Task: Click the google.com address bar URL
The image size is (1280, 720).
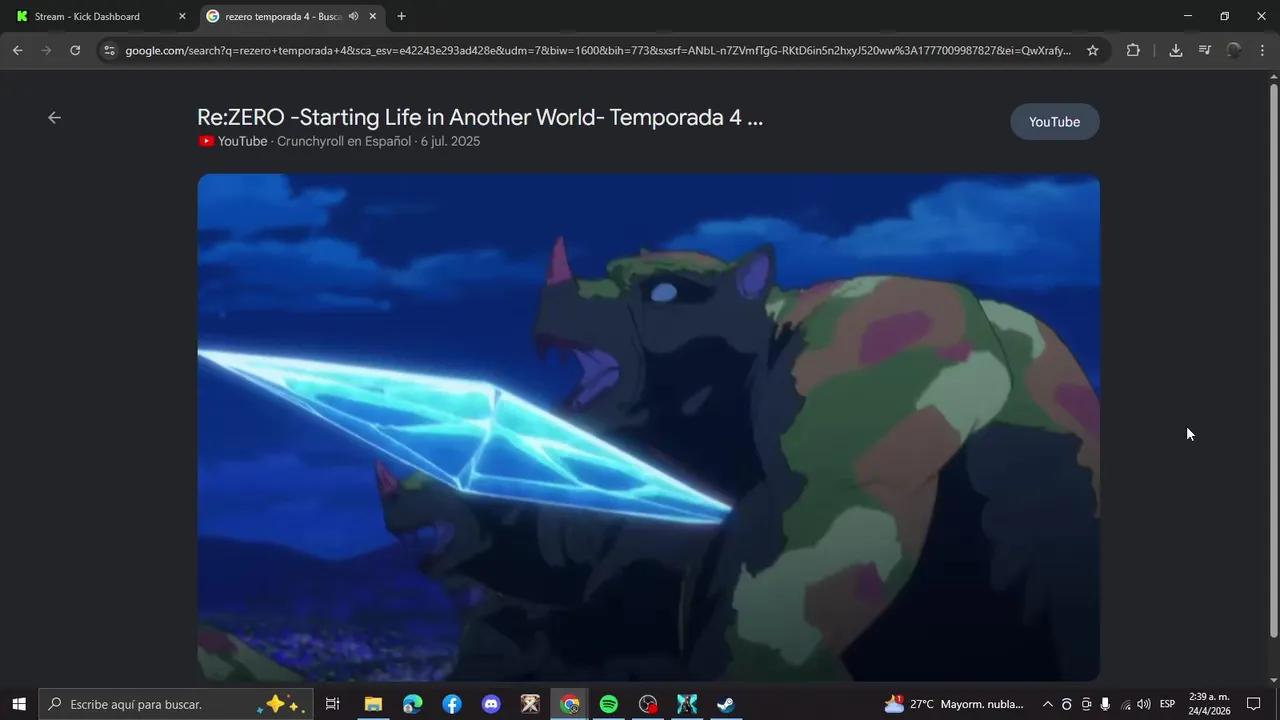Action: (x=598, y=50)
